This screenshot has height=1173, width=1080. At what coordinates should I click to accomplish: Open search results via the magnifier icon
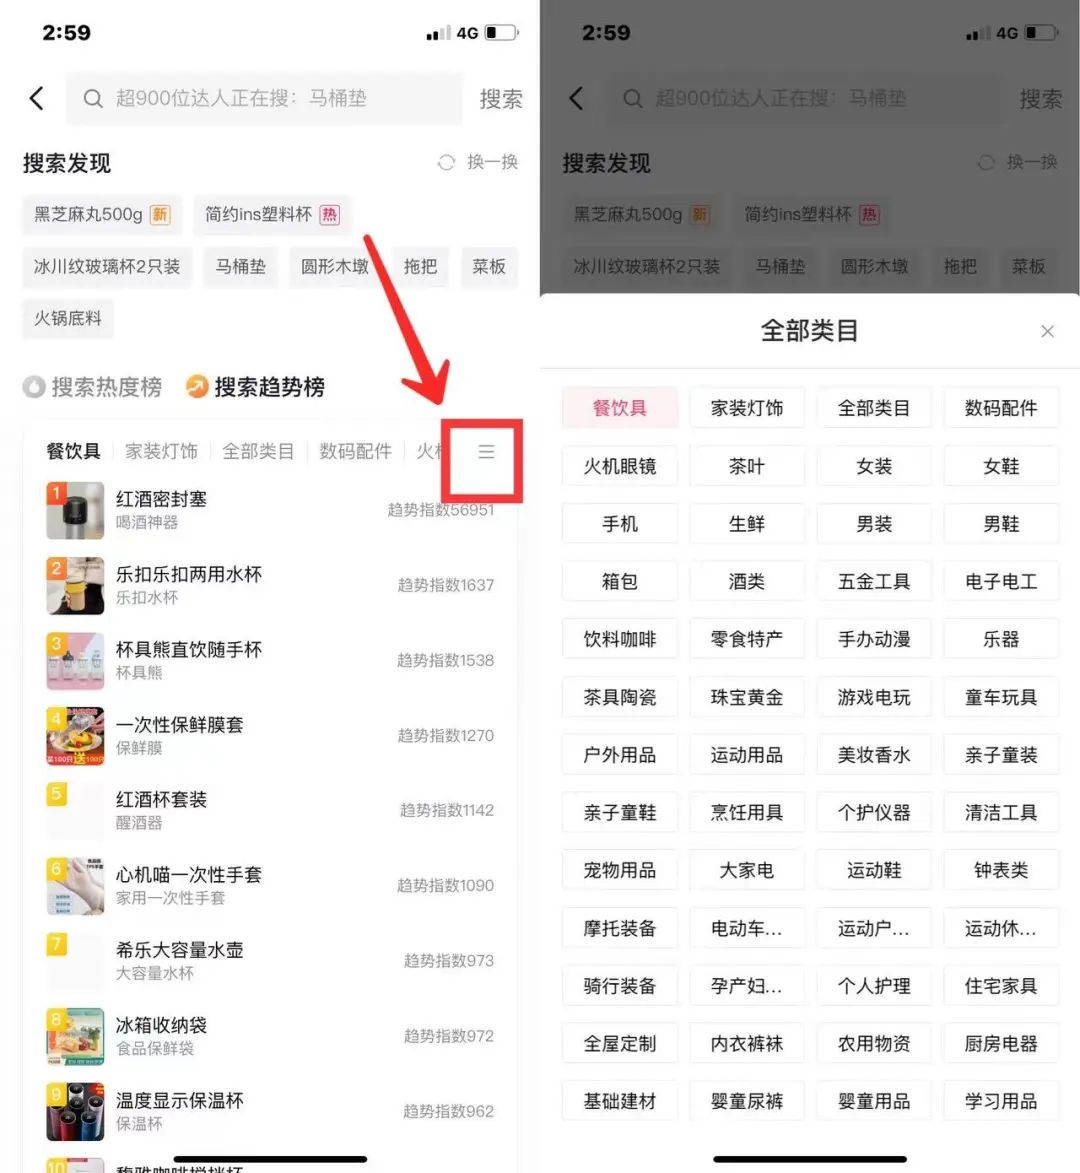click(93, 98)
